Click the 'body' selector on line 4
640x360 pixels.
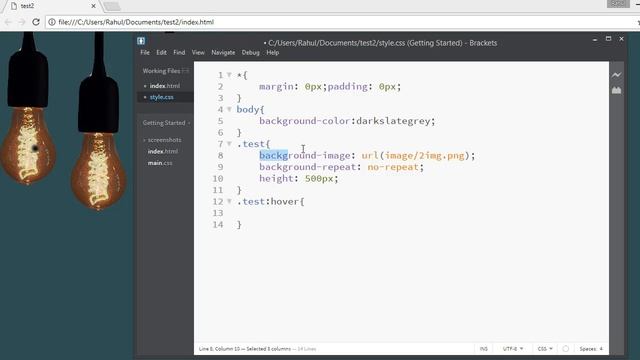pyautogui.click(x=248, y=110)
